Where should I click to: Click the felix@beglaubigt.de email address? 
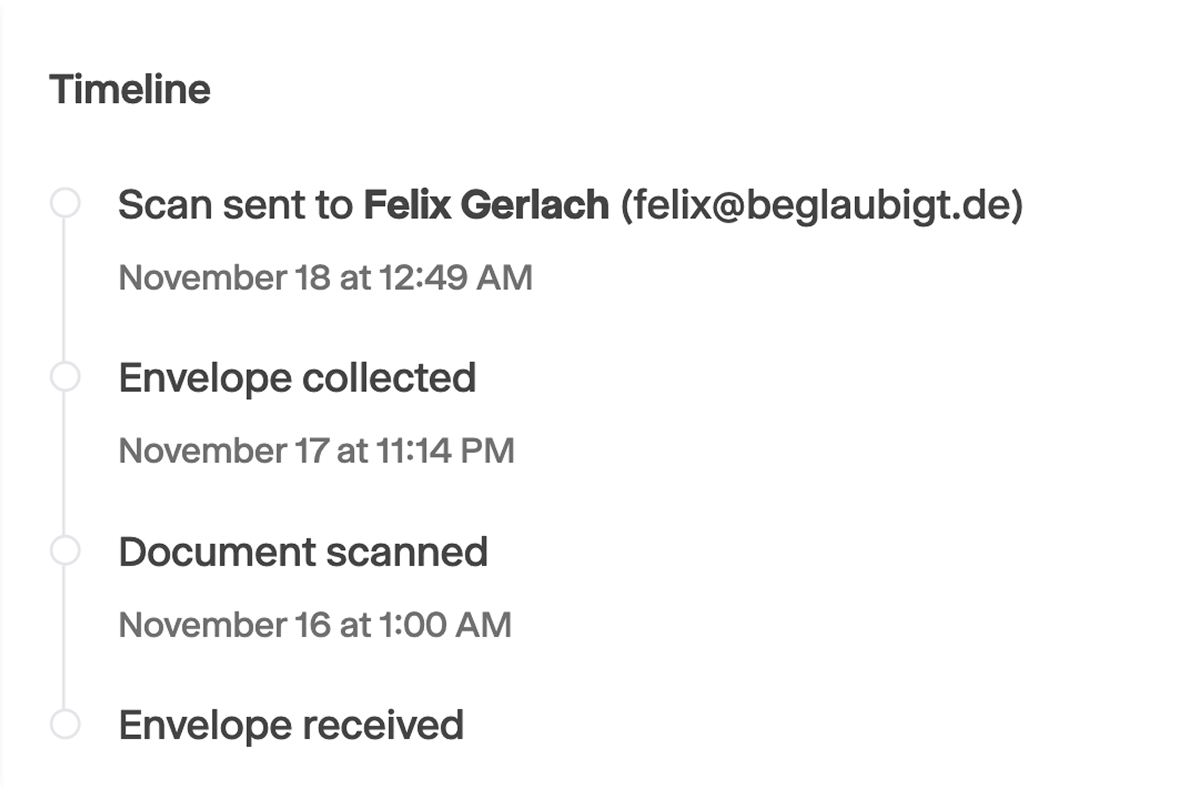tap(822, 205)
